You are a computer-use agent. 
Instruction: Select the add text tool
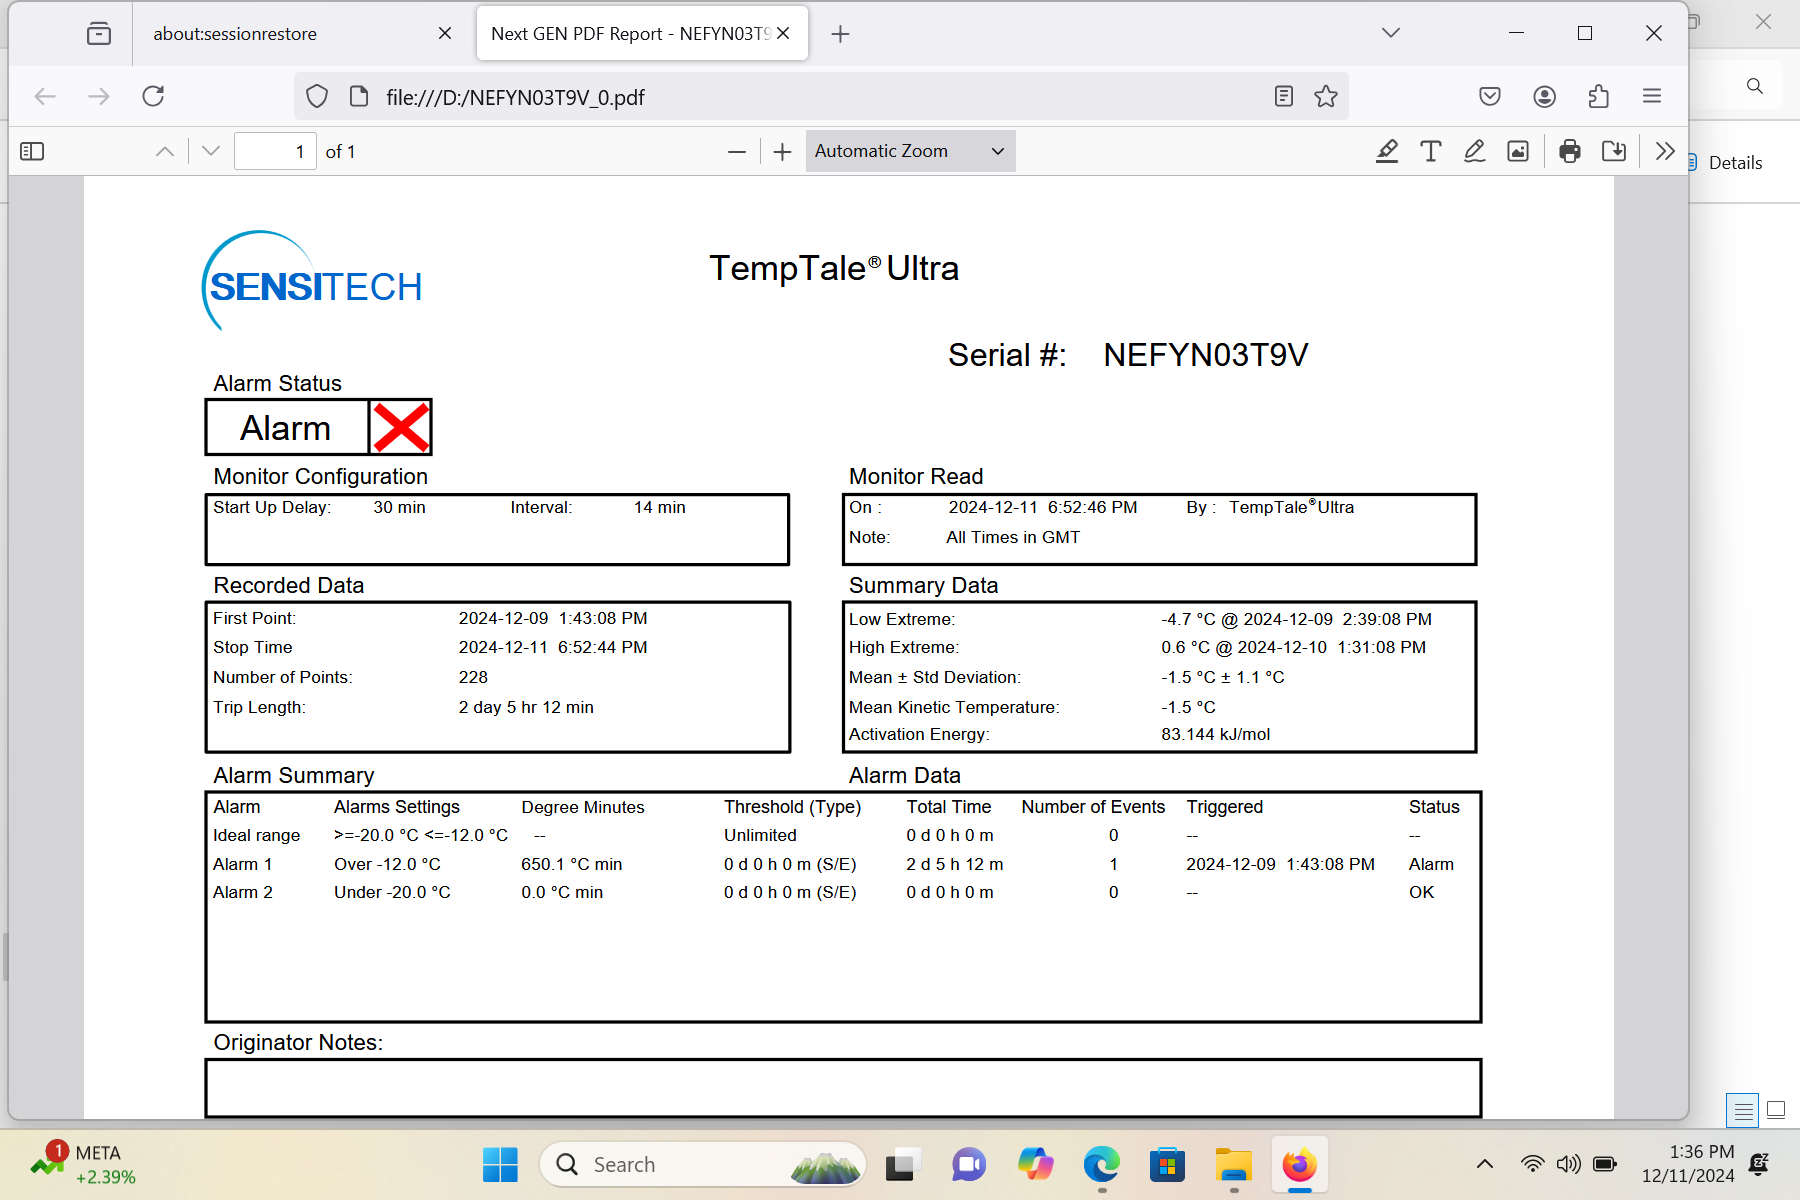point(1430,151)
